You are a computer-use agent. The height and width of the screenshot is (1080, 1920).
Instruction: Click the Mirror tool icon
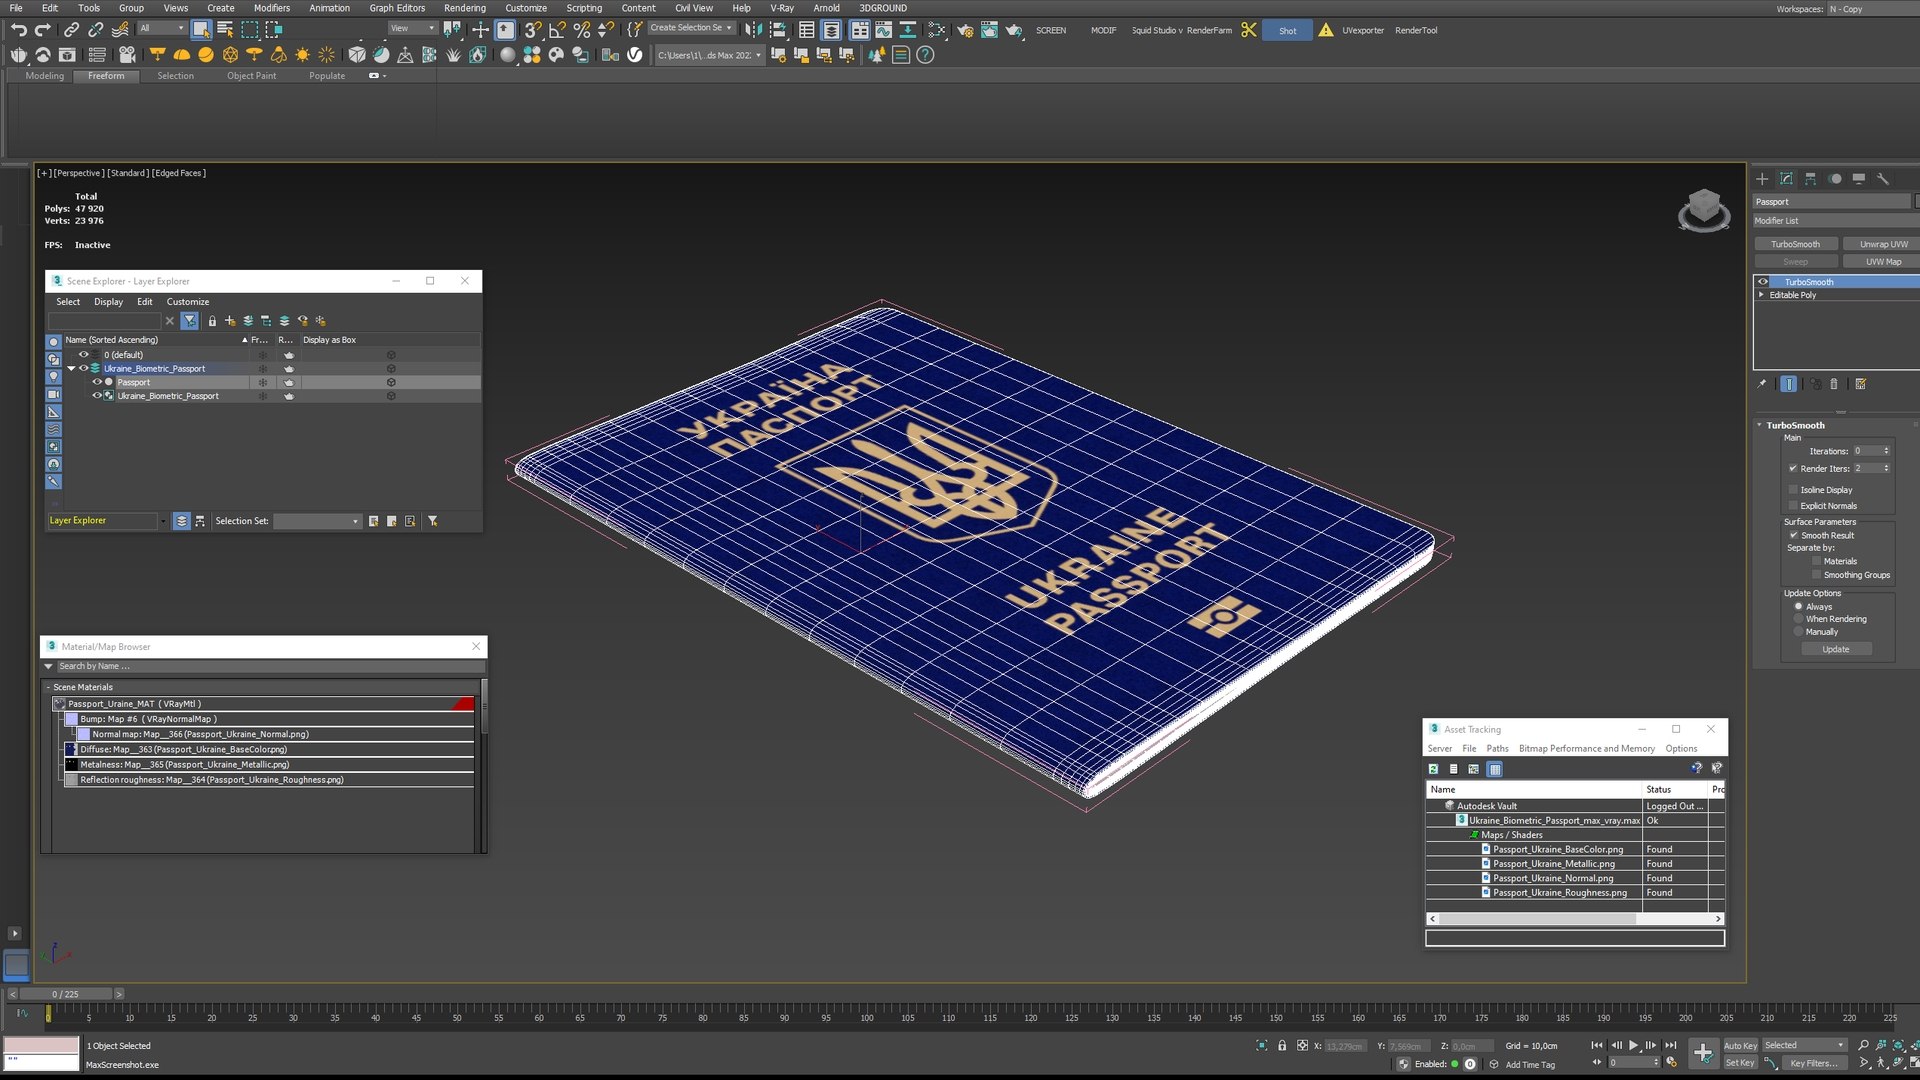click(x=753, y=30)
